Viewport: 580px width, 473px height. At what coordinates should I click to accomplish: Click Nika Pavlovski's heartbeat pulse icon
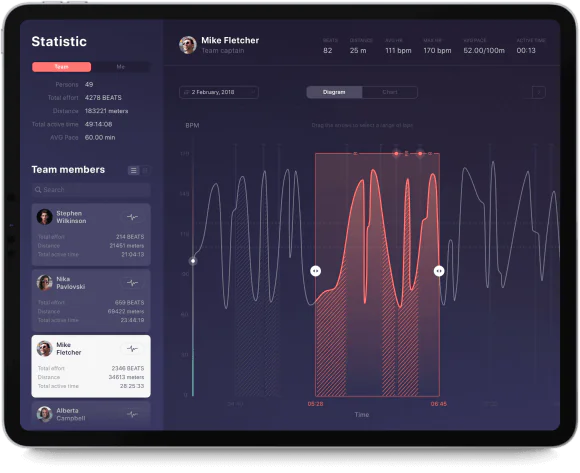tap(132, 283)
